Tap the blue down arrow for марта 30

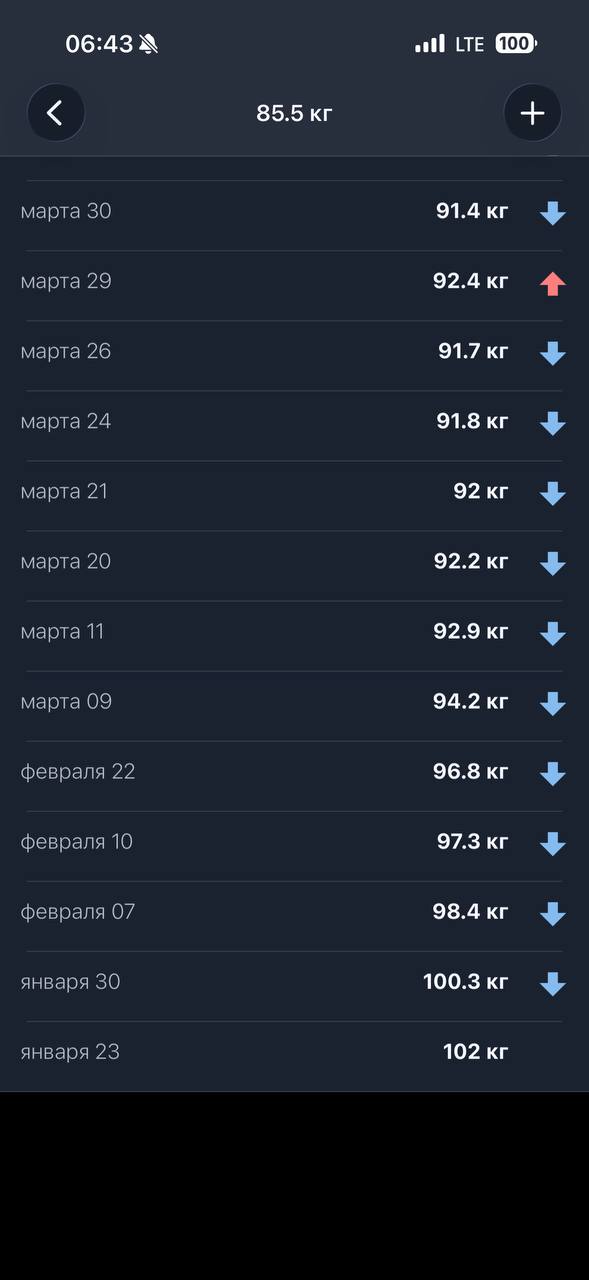(553, 213)
